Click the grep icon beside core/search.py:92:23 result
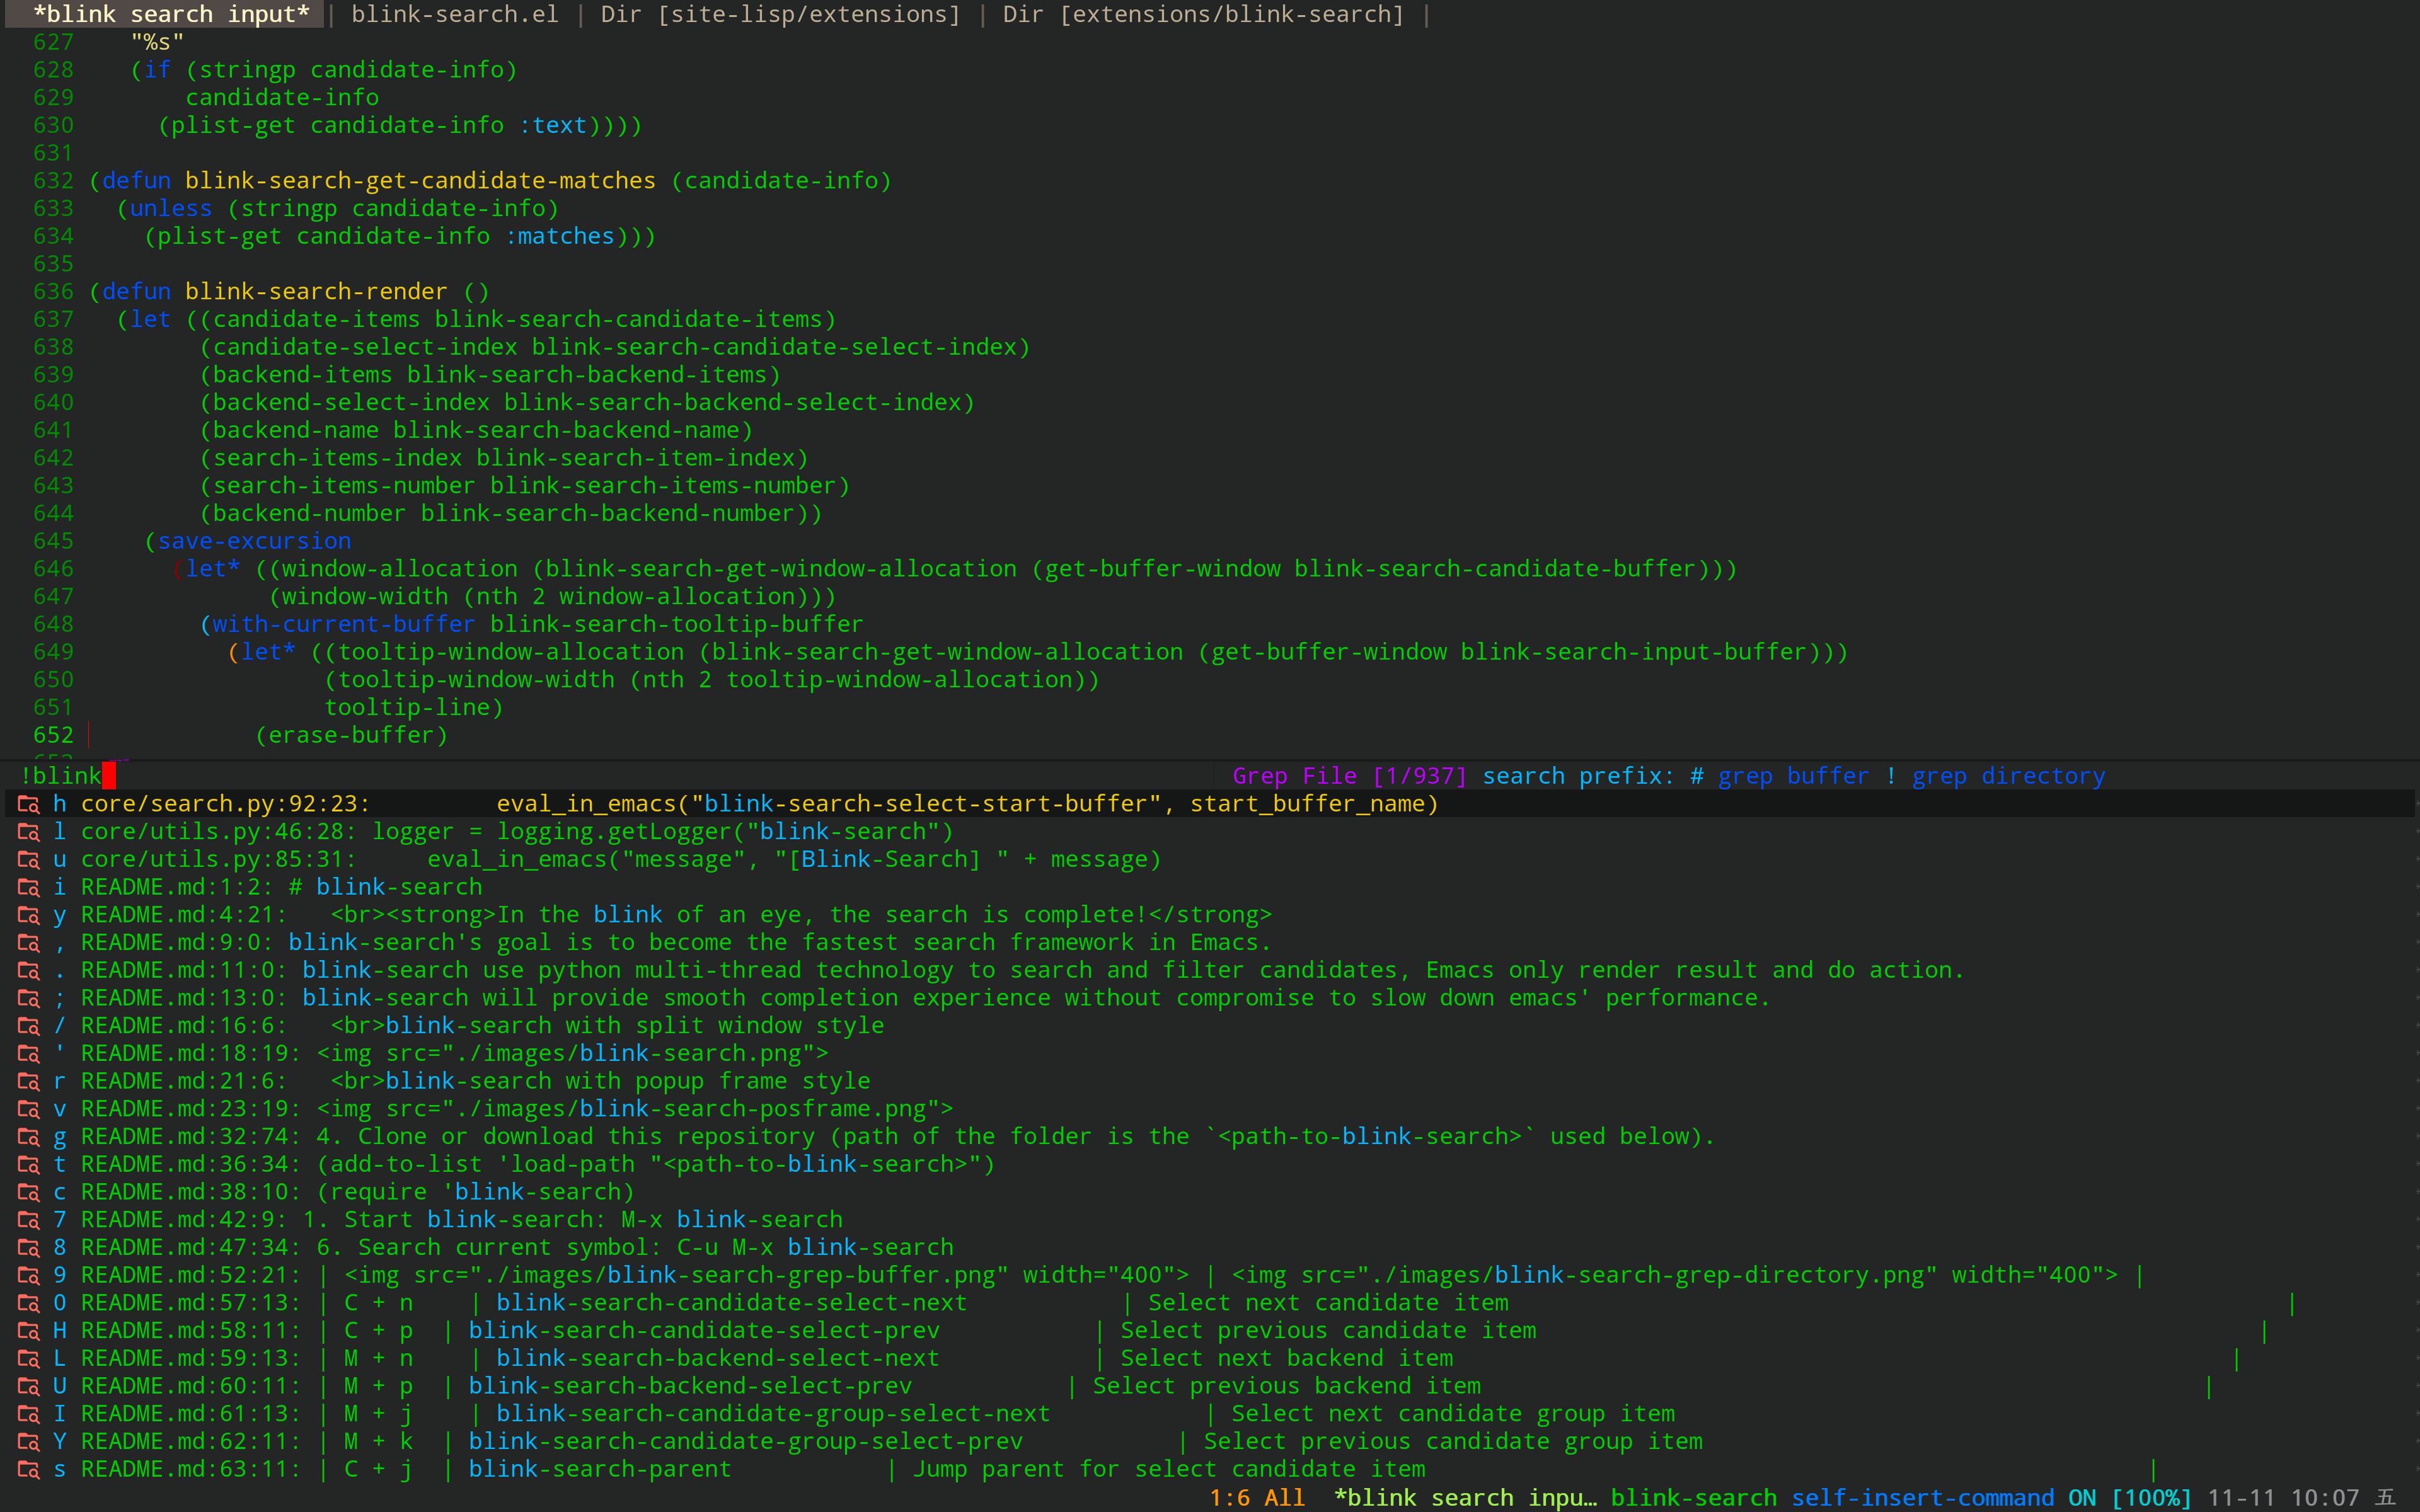Viewport: 2420px width, 1512px height. click(28, 804)
